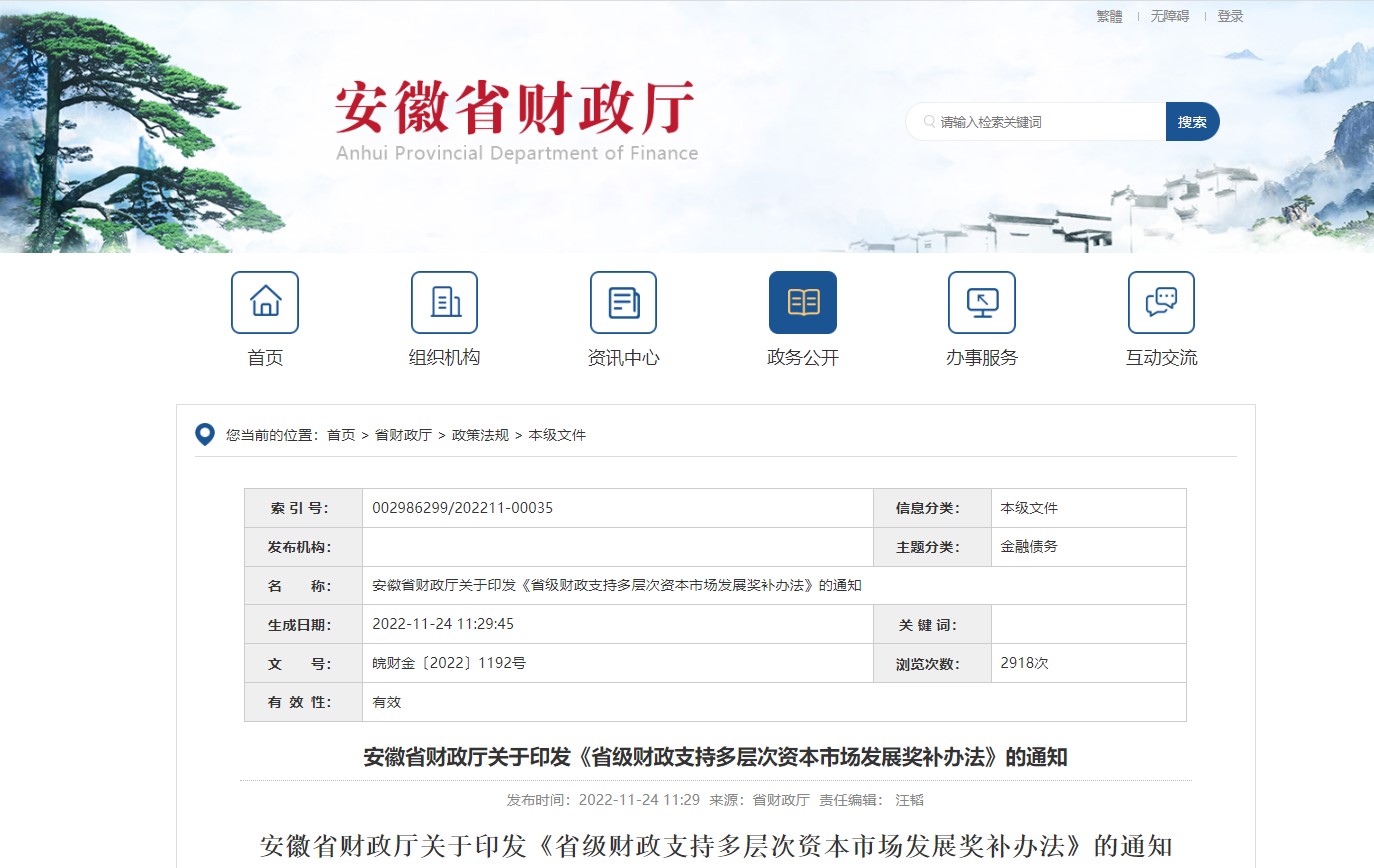Click the 本级文件 breadcrumb link

[x=557, y=435]
